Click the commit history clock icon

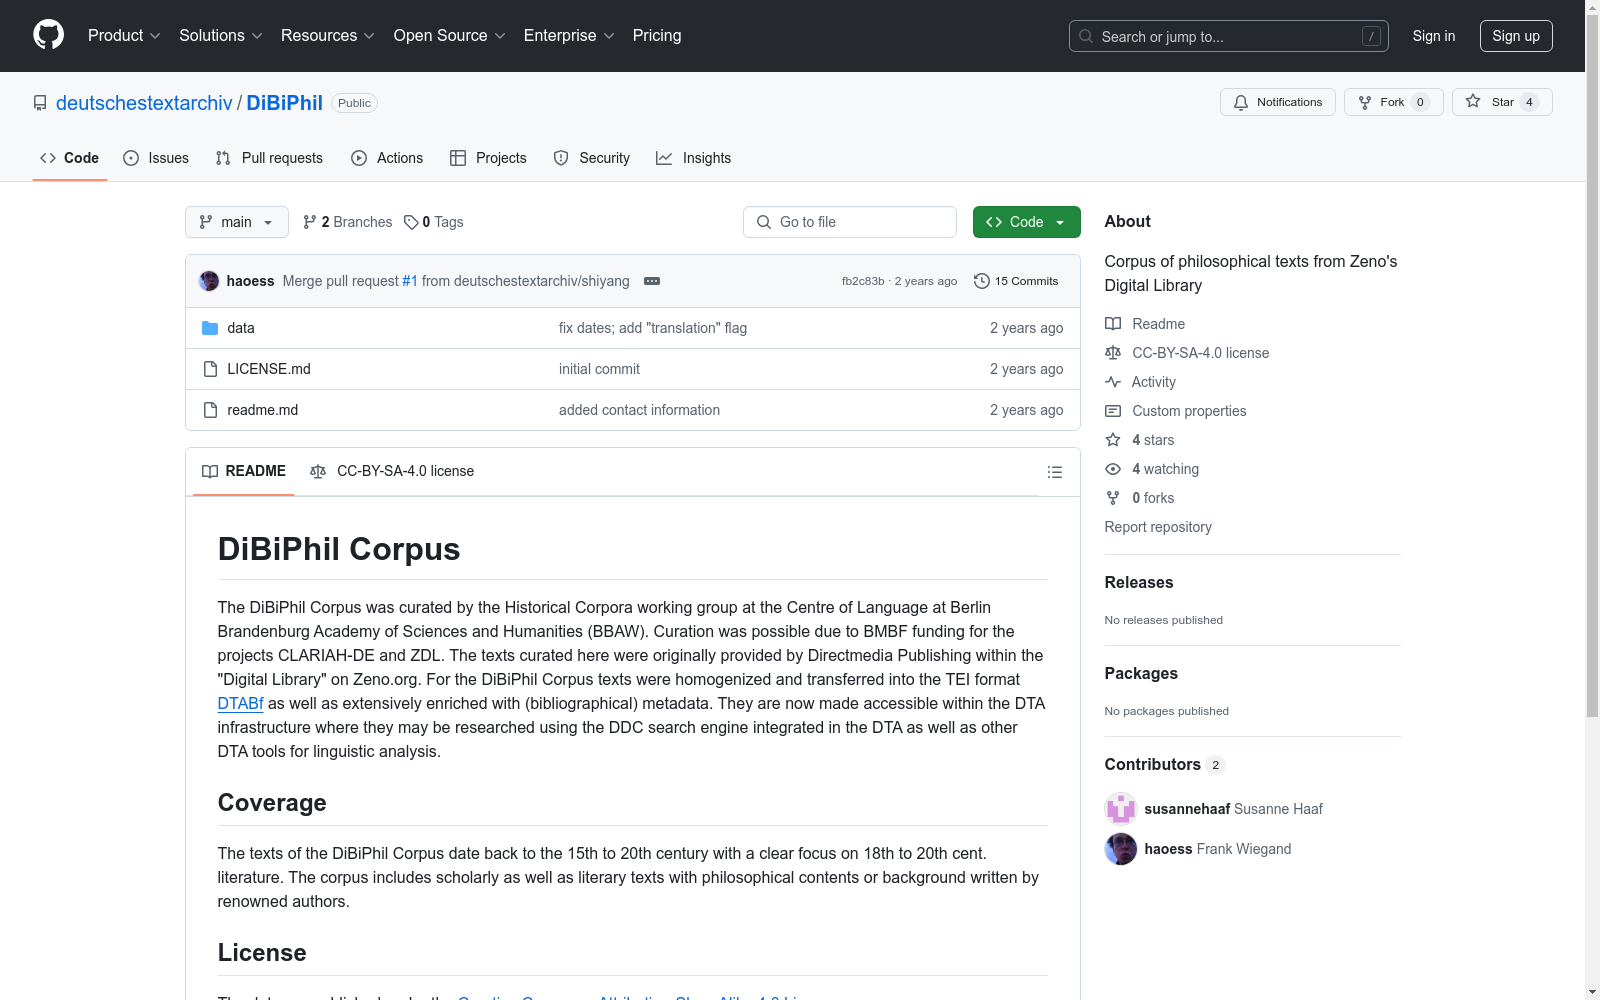click(x=982, y=281)
